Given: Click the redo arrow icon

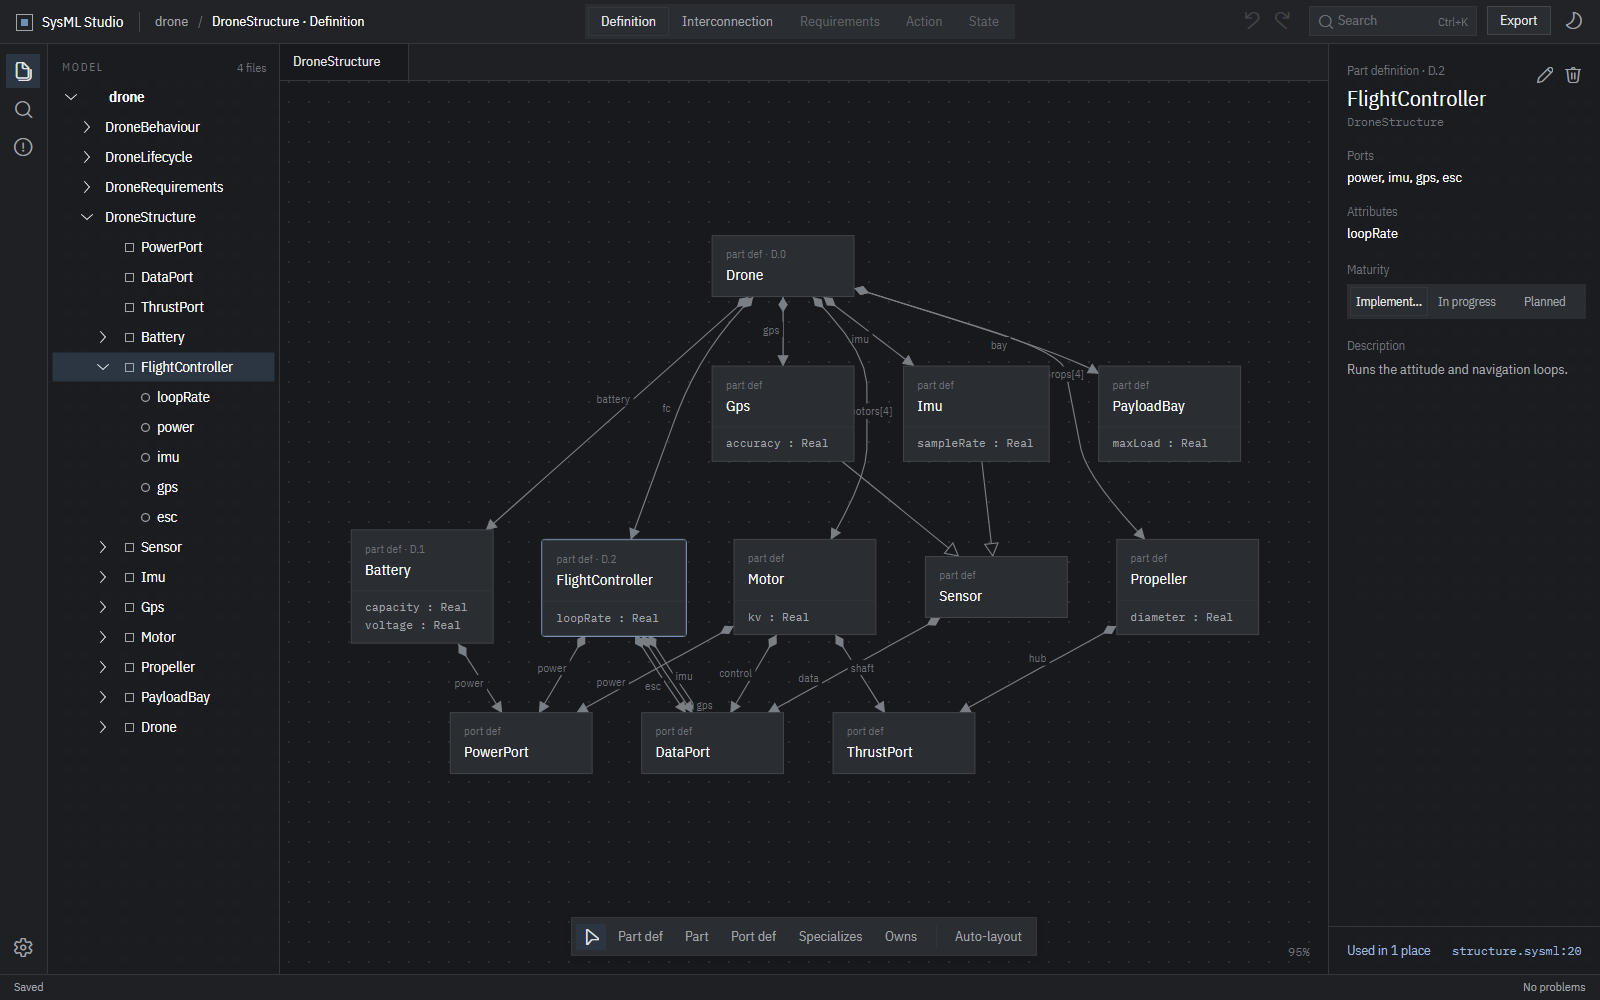Looking at the screenshot, I should coord(1282,21).
